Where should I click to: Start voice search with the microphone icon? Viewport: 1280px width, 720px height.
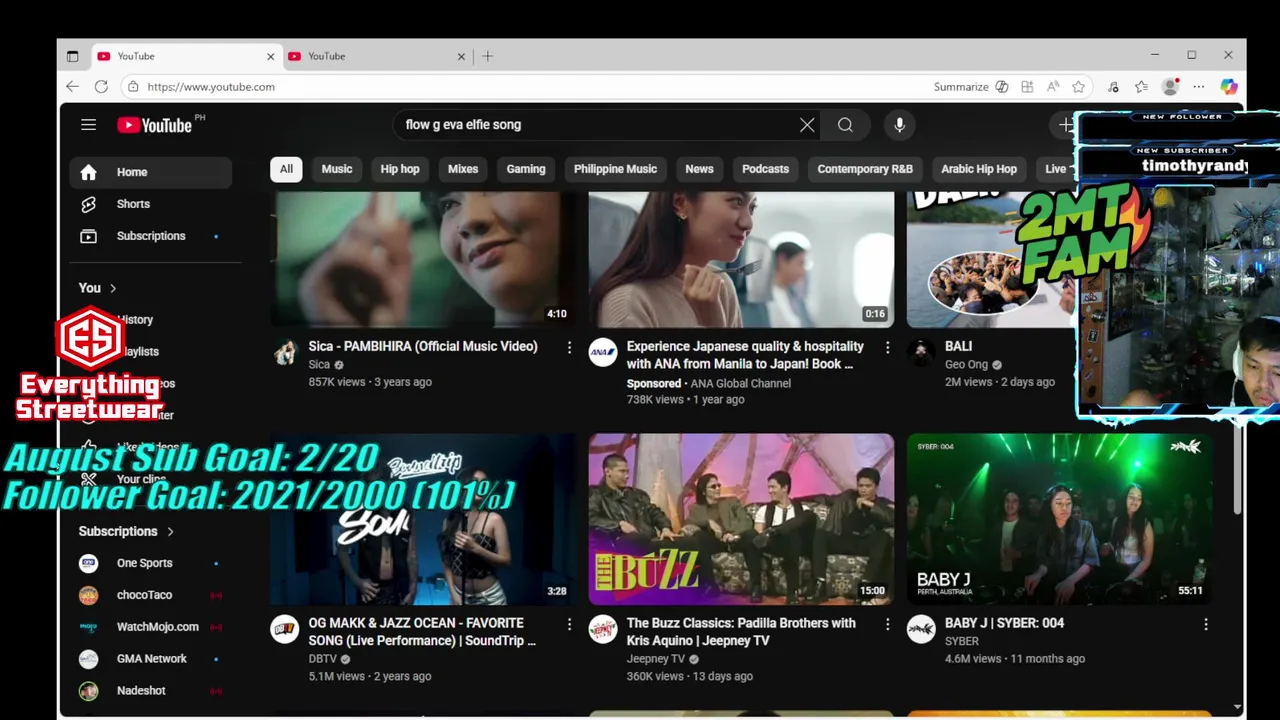pos(899,125)
